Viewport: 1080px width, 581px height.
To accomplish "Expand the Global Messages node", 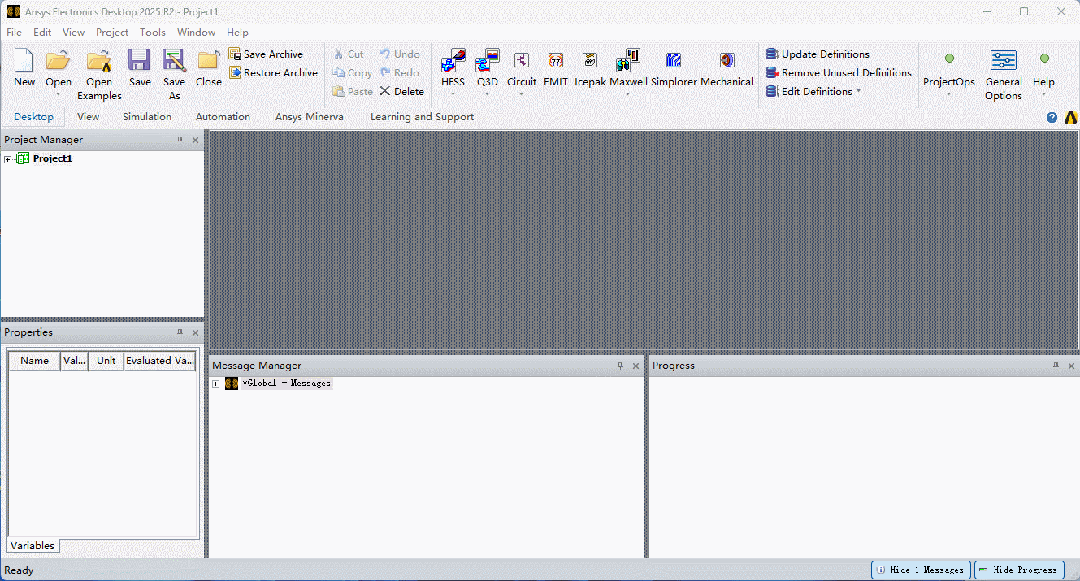I will tap(216, 383).
